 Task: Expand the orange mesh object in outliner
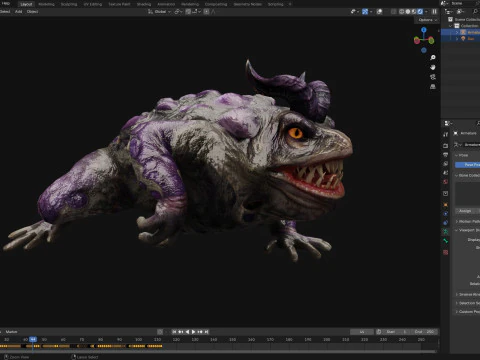click(x=457, y=39)
